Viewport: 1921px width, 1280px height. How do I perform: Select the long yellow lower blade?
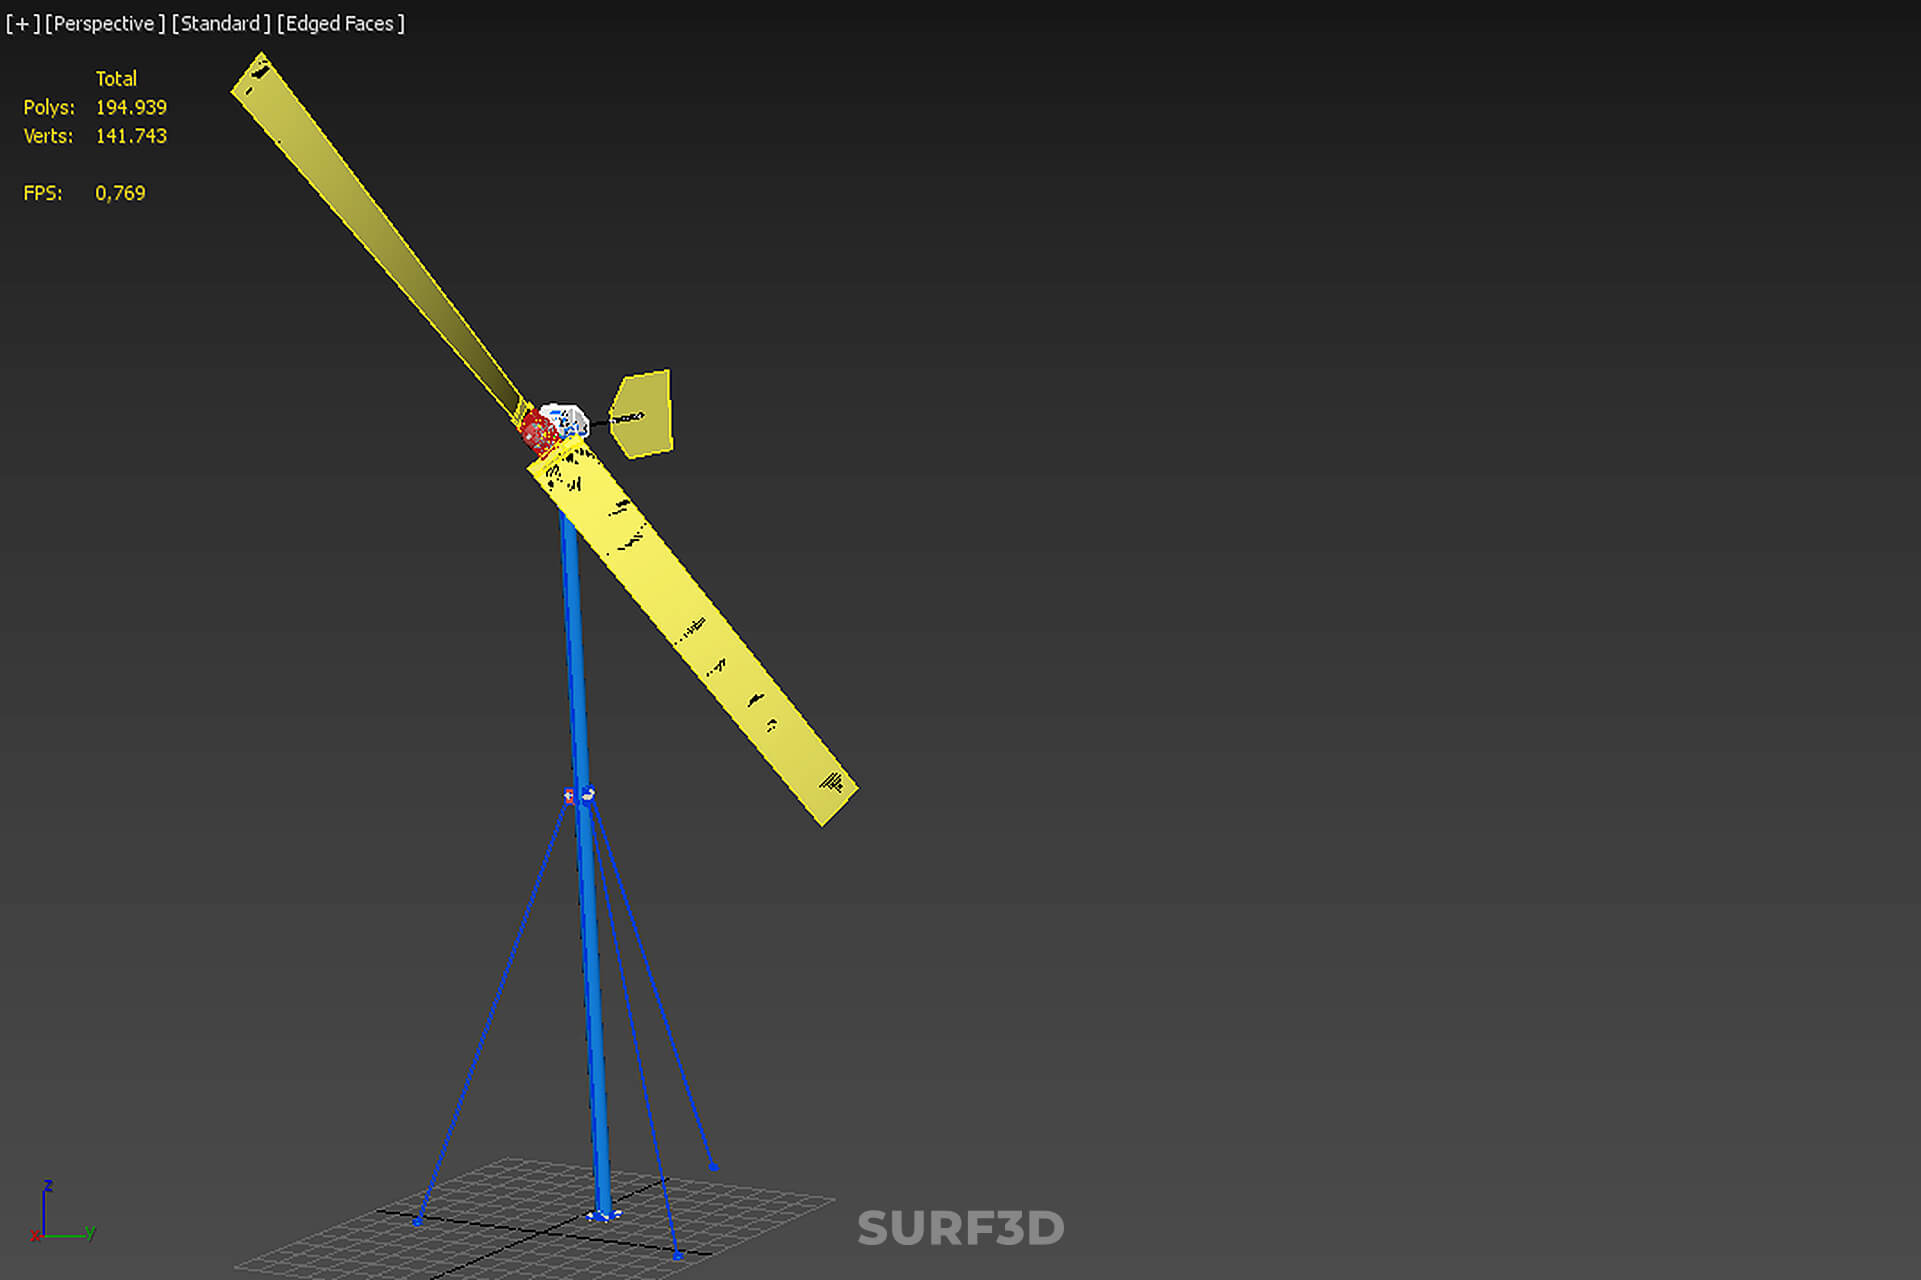pyautogui.click(x=691, y=631)
